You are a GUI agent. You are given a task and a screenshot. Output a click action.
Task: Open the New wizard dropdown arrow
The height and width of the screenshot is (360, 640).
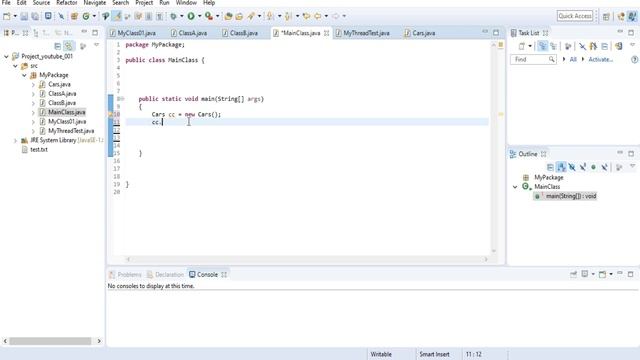[x=15, y=16]
